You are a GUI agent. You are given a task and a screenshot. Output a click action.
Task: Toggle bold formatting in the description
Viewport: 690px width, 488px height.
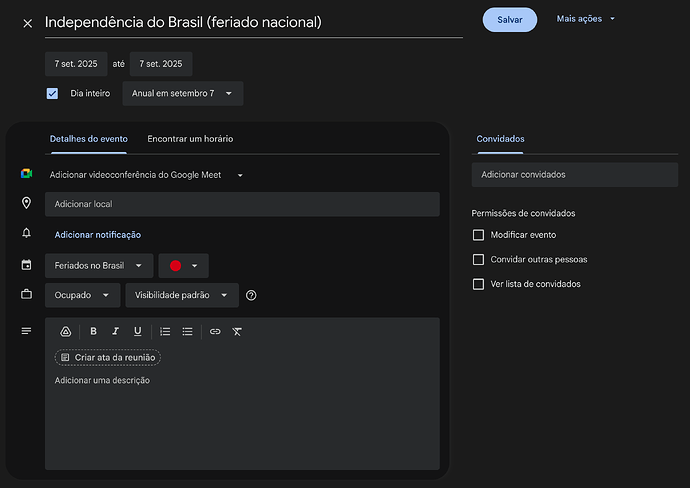pos(93,331)
